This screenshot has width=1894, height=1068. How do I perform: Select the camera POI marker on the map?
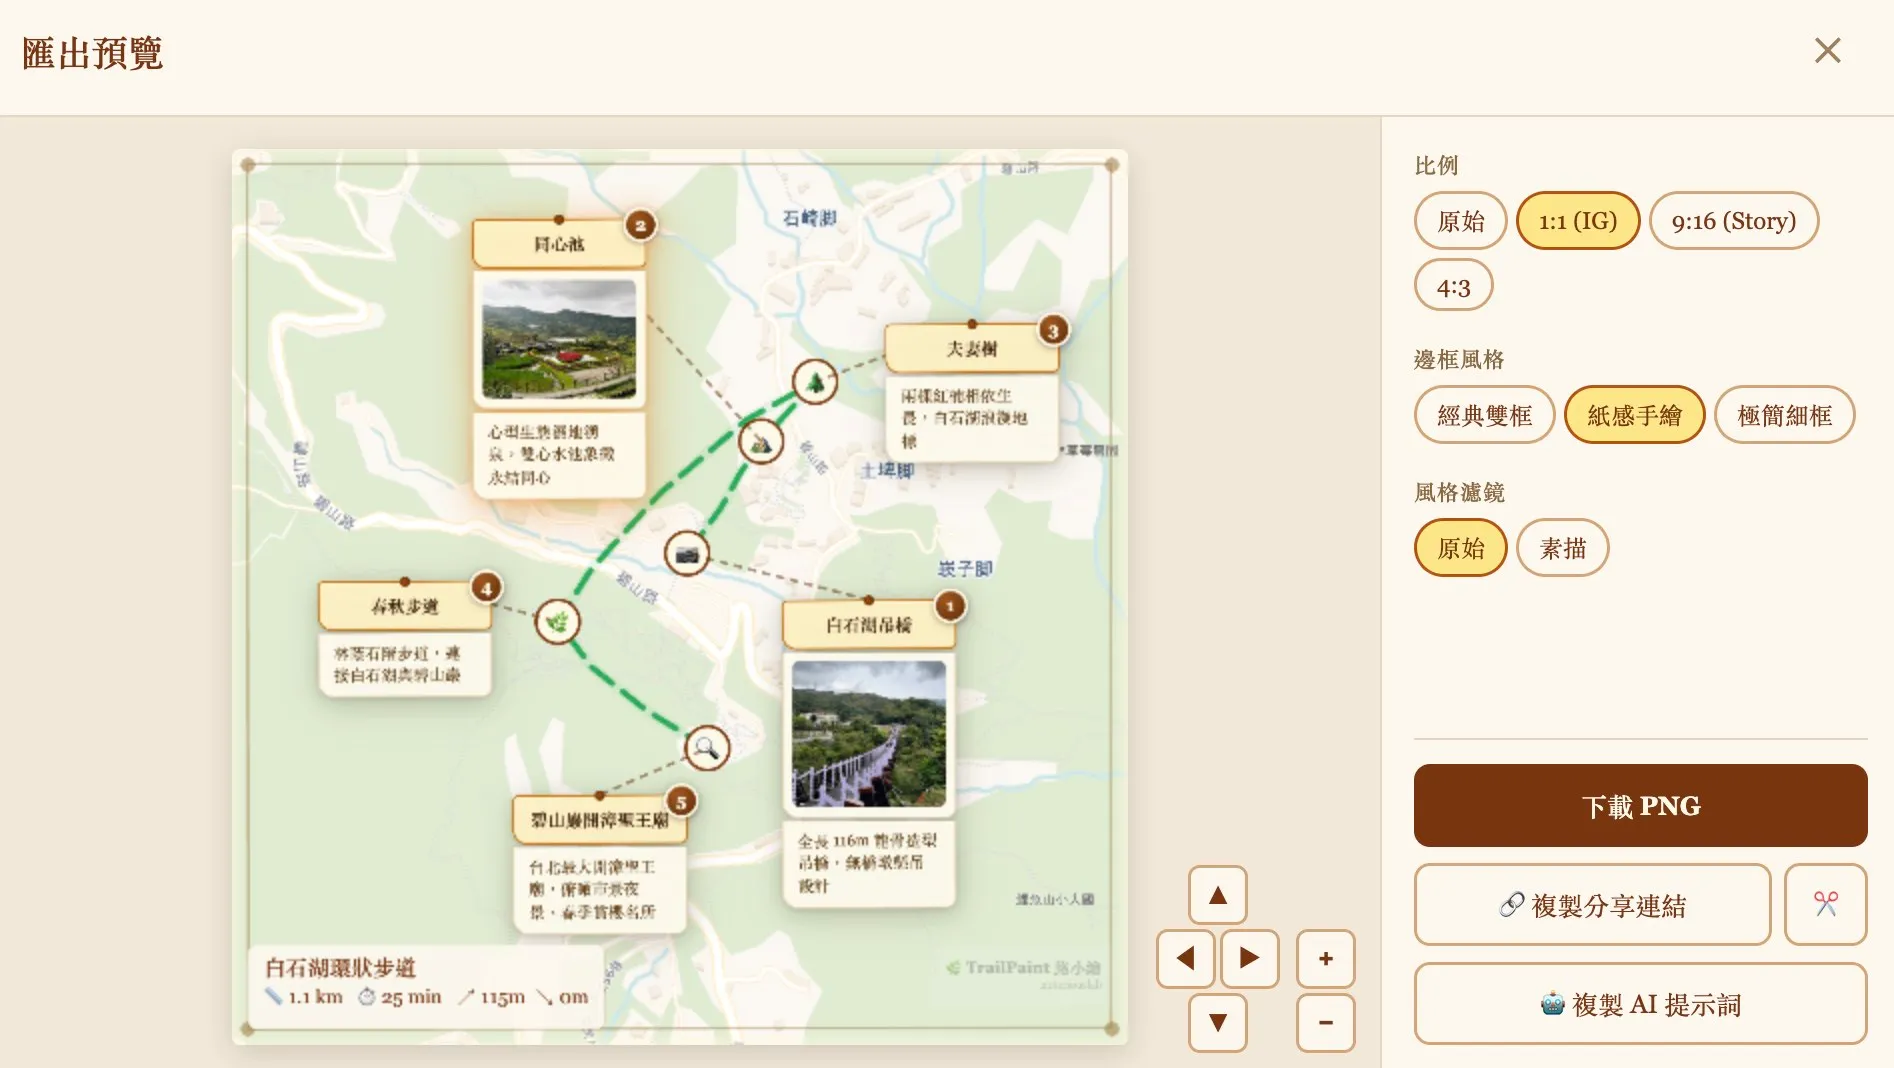point(687,552)
